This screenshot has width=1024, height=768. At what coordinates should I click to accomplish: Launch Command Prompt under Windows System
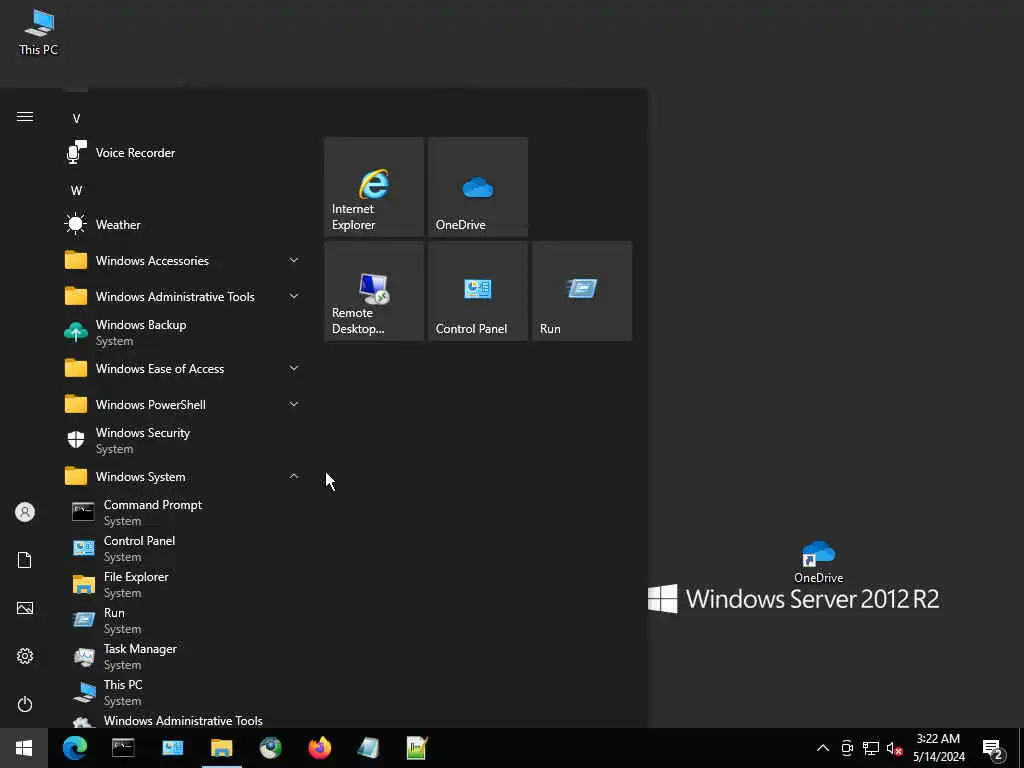pos(183,513)
